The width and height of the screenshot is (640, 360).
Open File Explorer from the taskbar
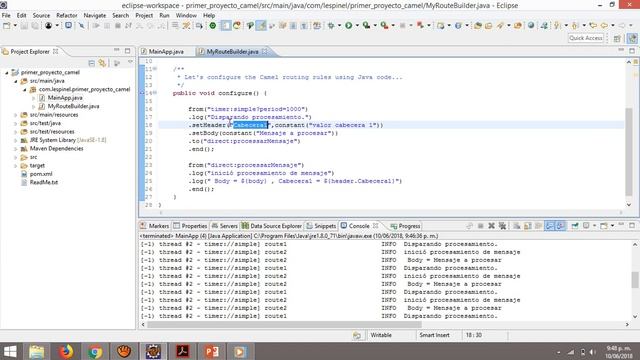click(37, 351)
